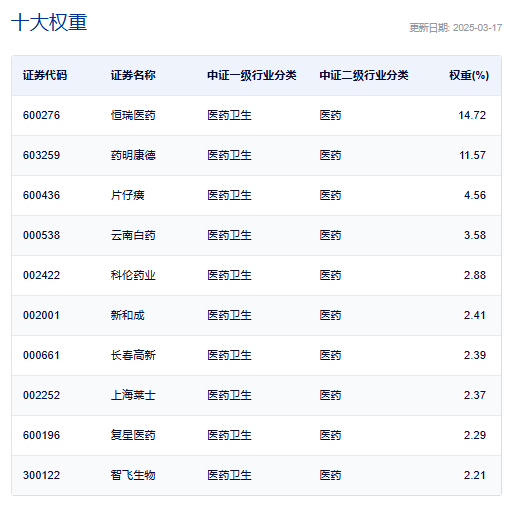Viewport: 514px width, 511px height.
Task: Click secondary industry 医药 in 603259 row
Action: tap(330, 155)
